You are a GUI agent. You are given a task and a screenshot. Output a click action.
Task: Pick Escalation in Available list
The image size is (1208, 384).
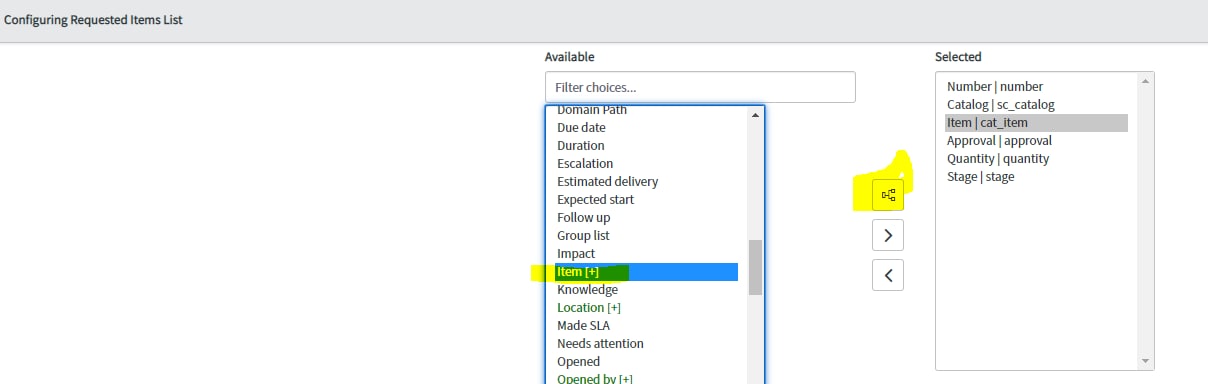pos(647,164)
